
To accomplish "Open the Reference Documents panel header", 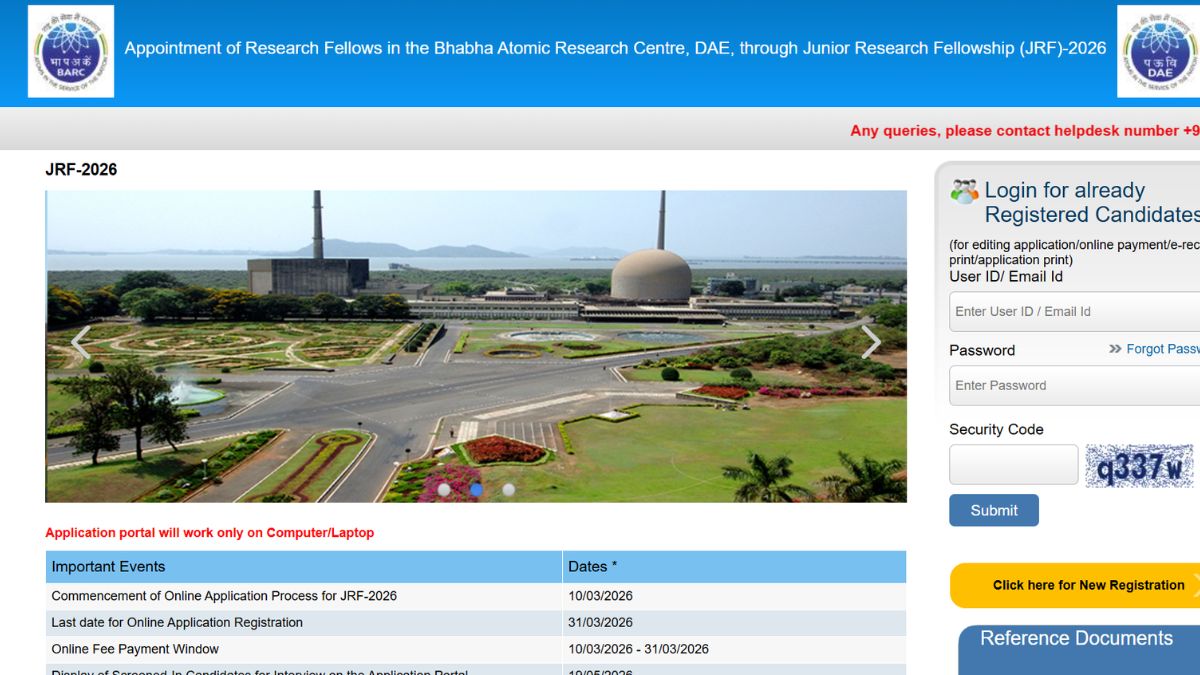I will (x=1076, y=639).
